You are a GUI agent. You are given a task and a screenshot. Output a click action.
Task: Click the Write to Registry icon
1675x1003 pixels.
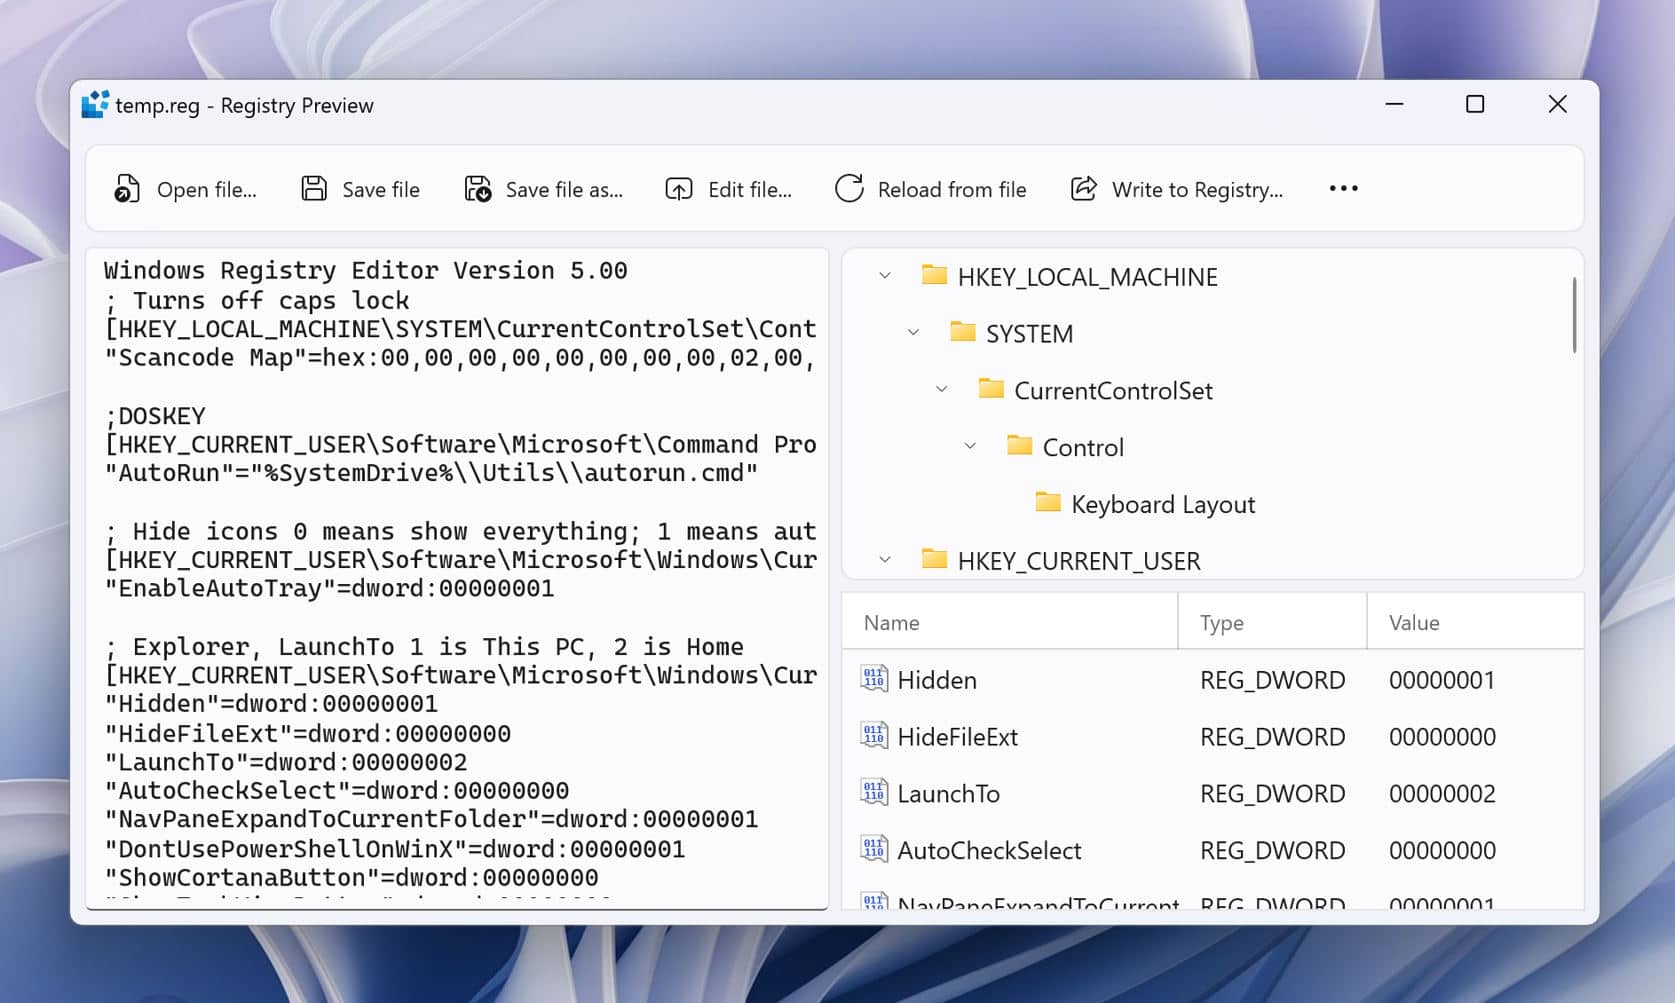(x=1084, y=188)
